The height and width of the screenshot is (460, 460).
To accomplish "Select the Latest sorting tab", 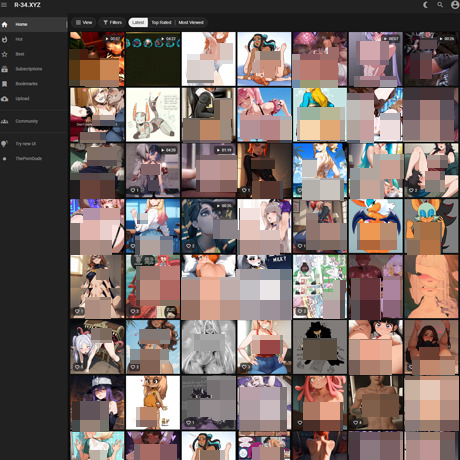I will 138,23.
